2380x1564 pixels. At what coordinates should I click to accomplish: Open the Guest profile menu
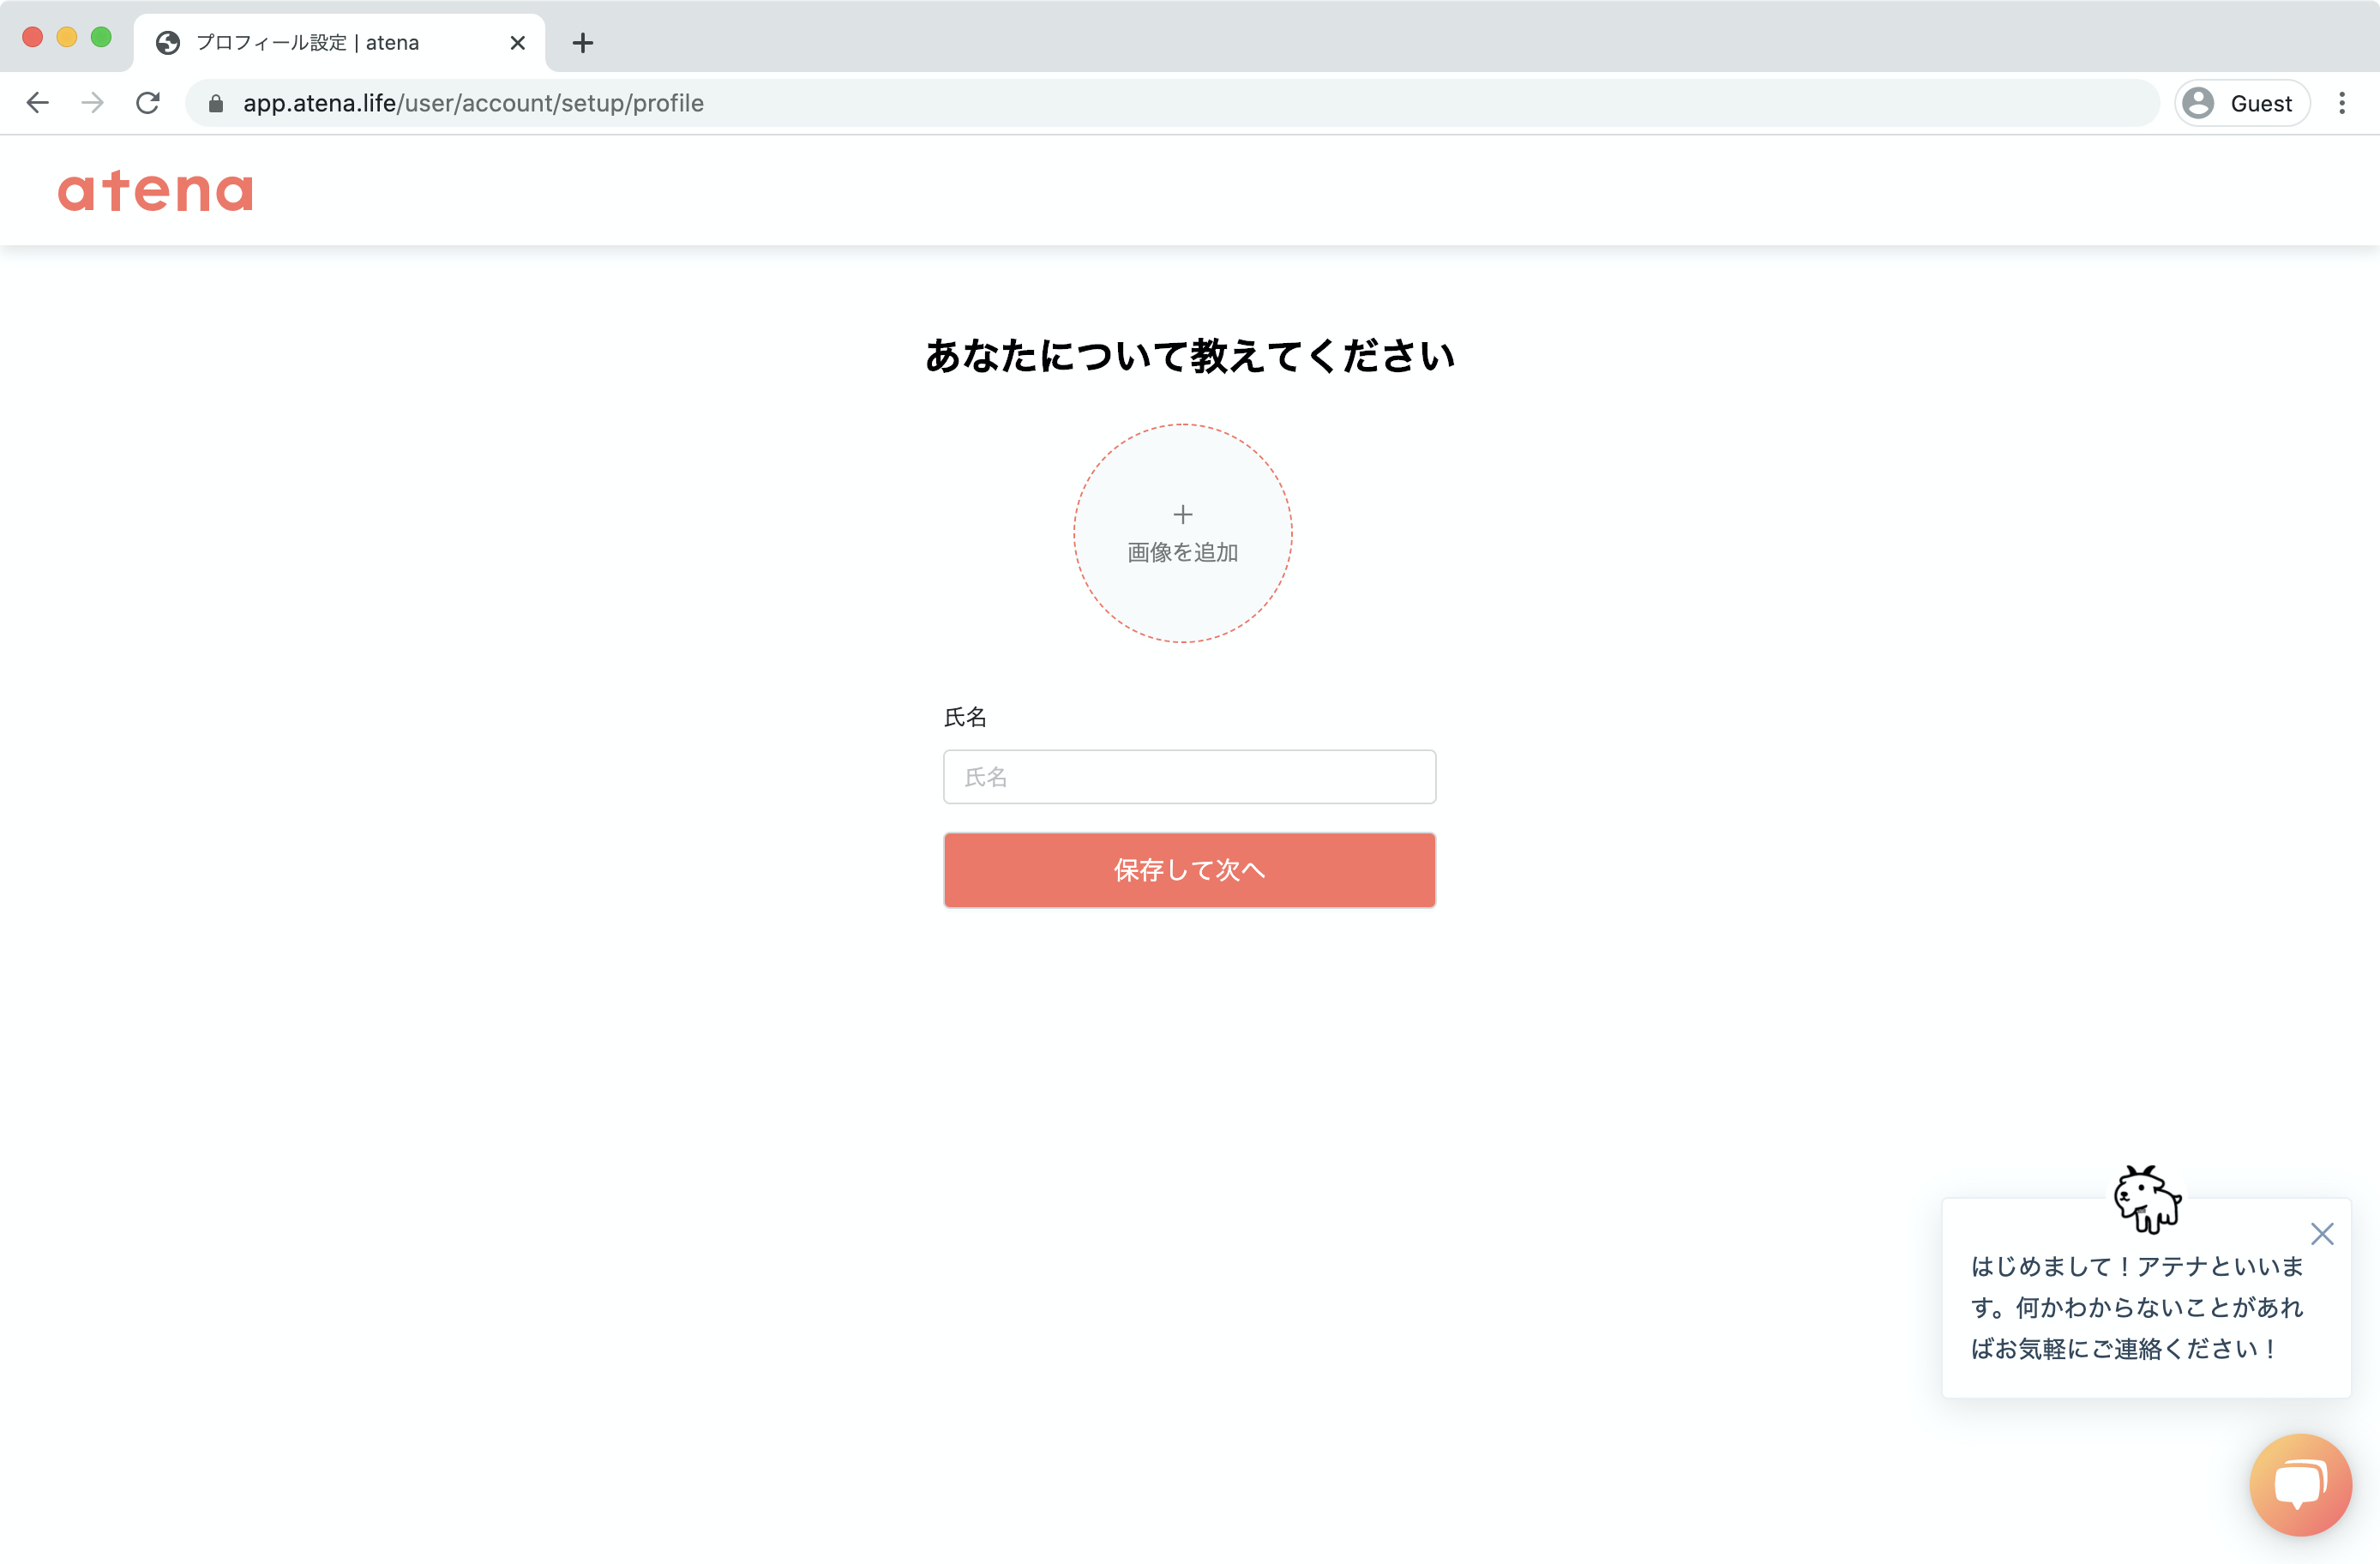(2241, 103)
